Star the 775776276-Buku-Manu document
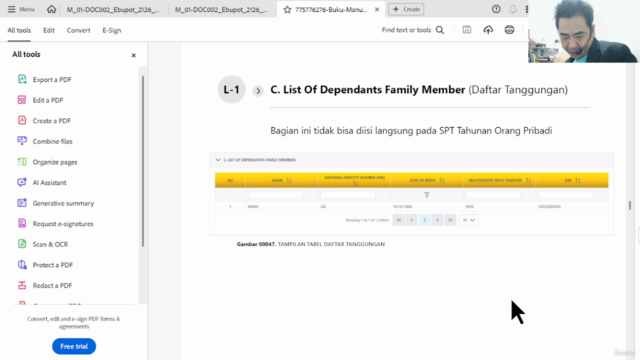This screenshot has height=360, width=640. point(287,9)
